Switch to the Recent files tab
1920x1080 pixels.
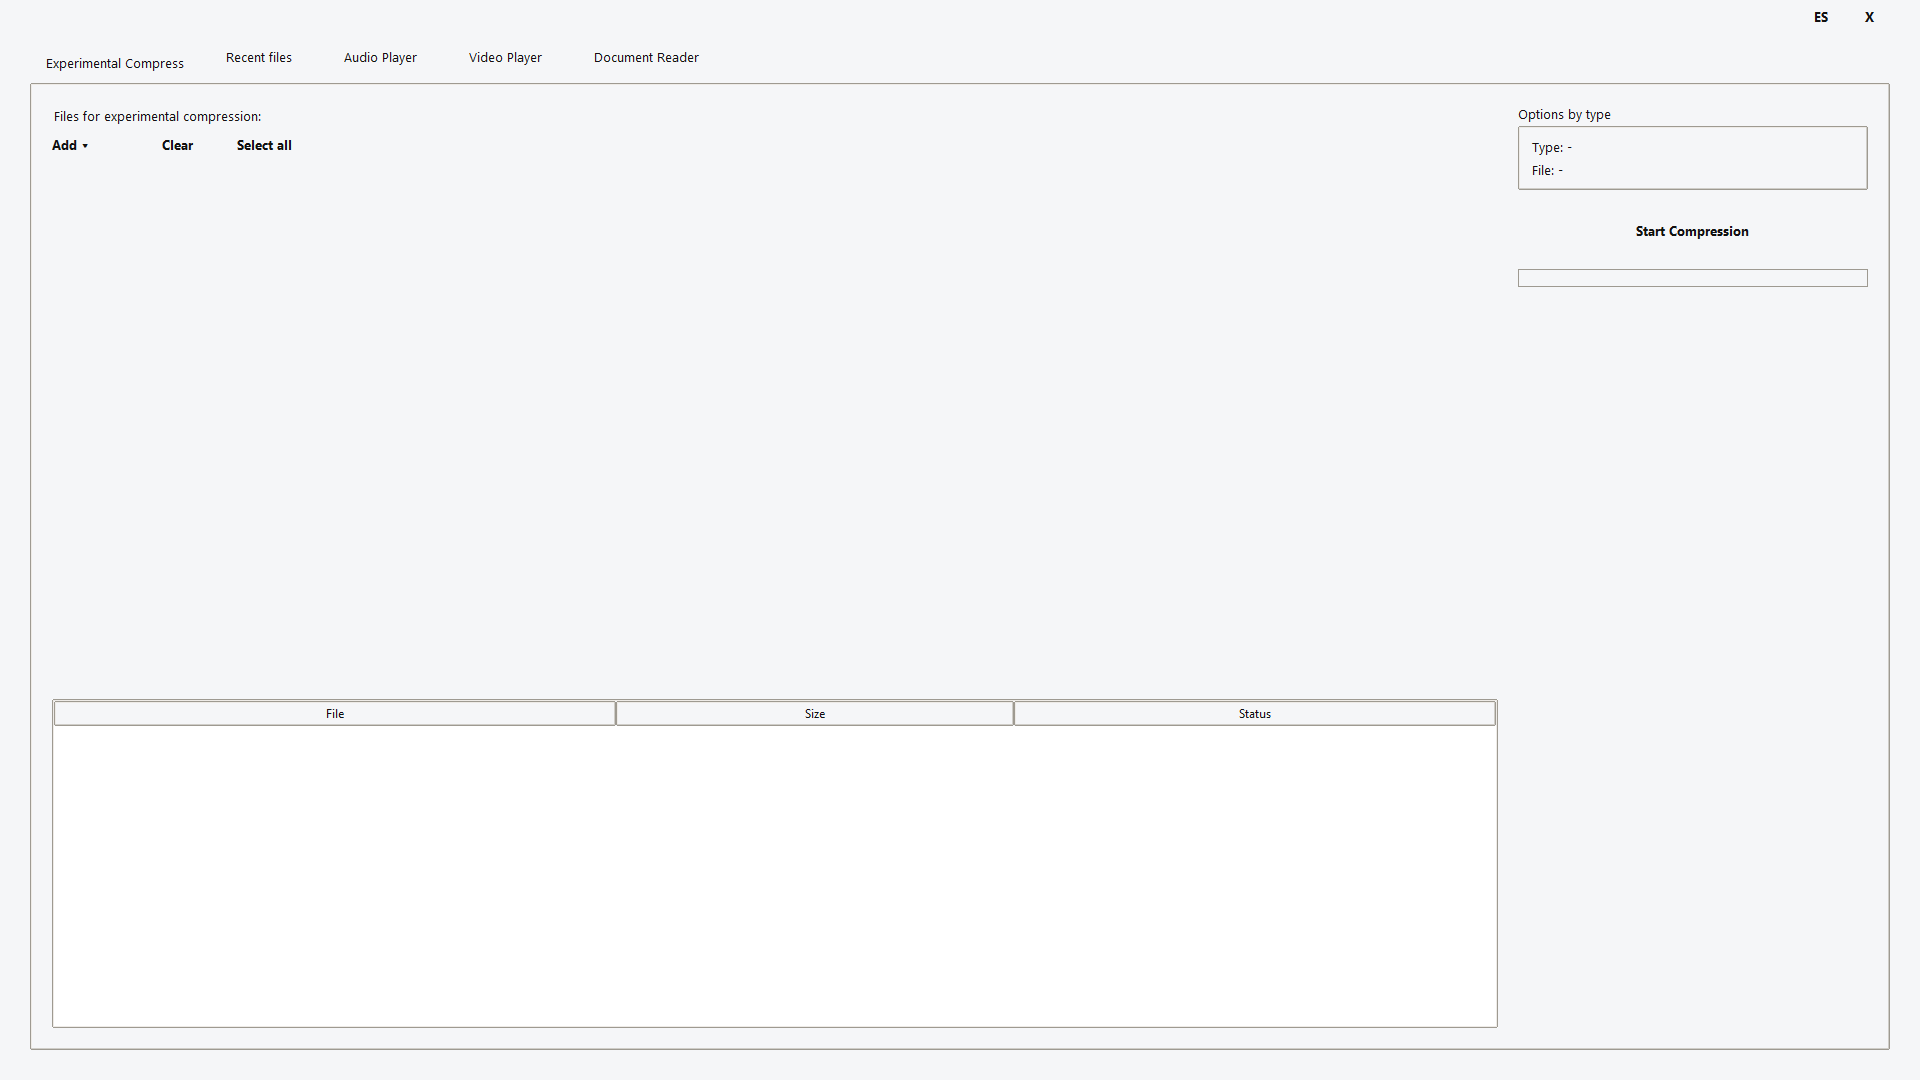tap(259, 58)
